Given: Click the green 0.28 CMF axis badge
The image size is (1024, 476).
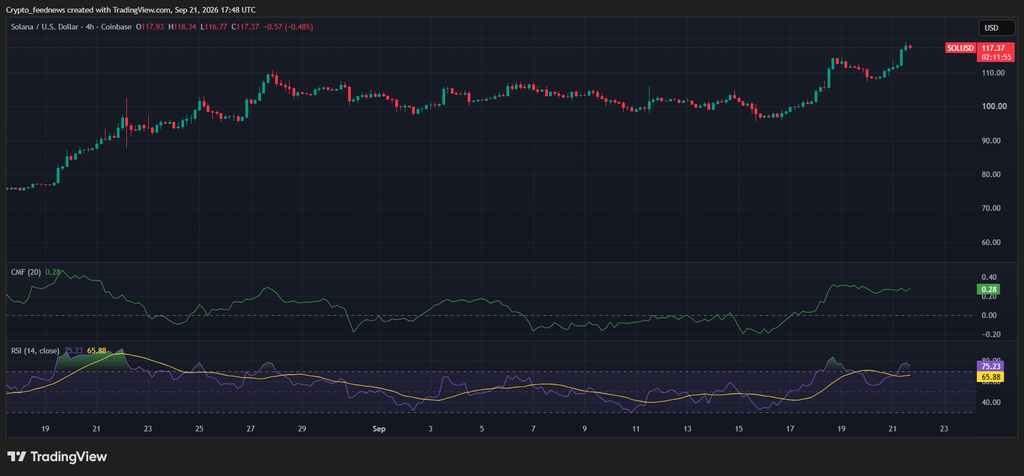Looking at the screenshot, I should [x=986, y=289].
